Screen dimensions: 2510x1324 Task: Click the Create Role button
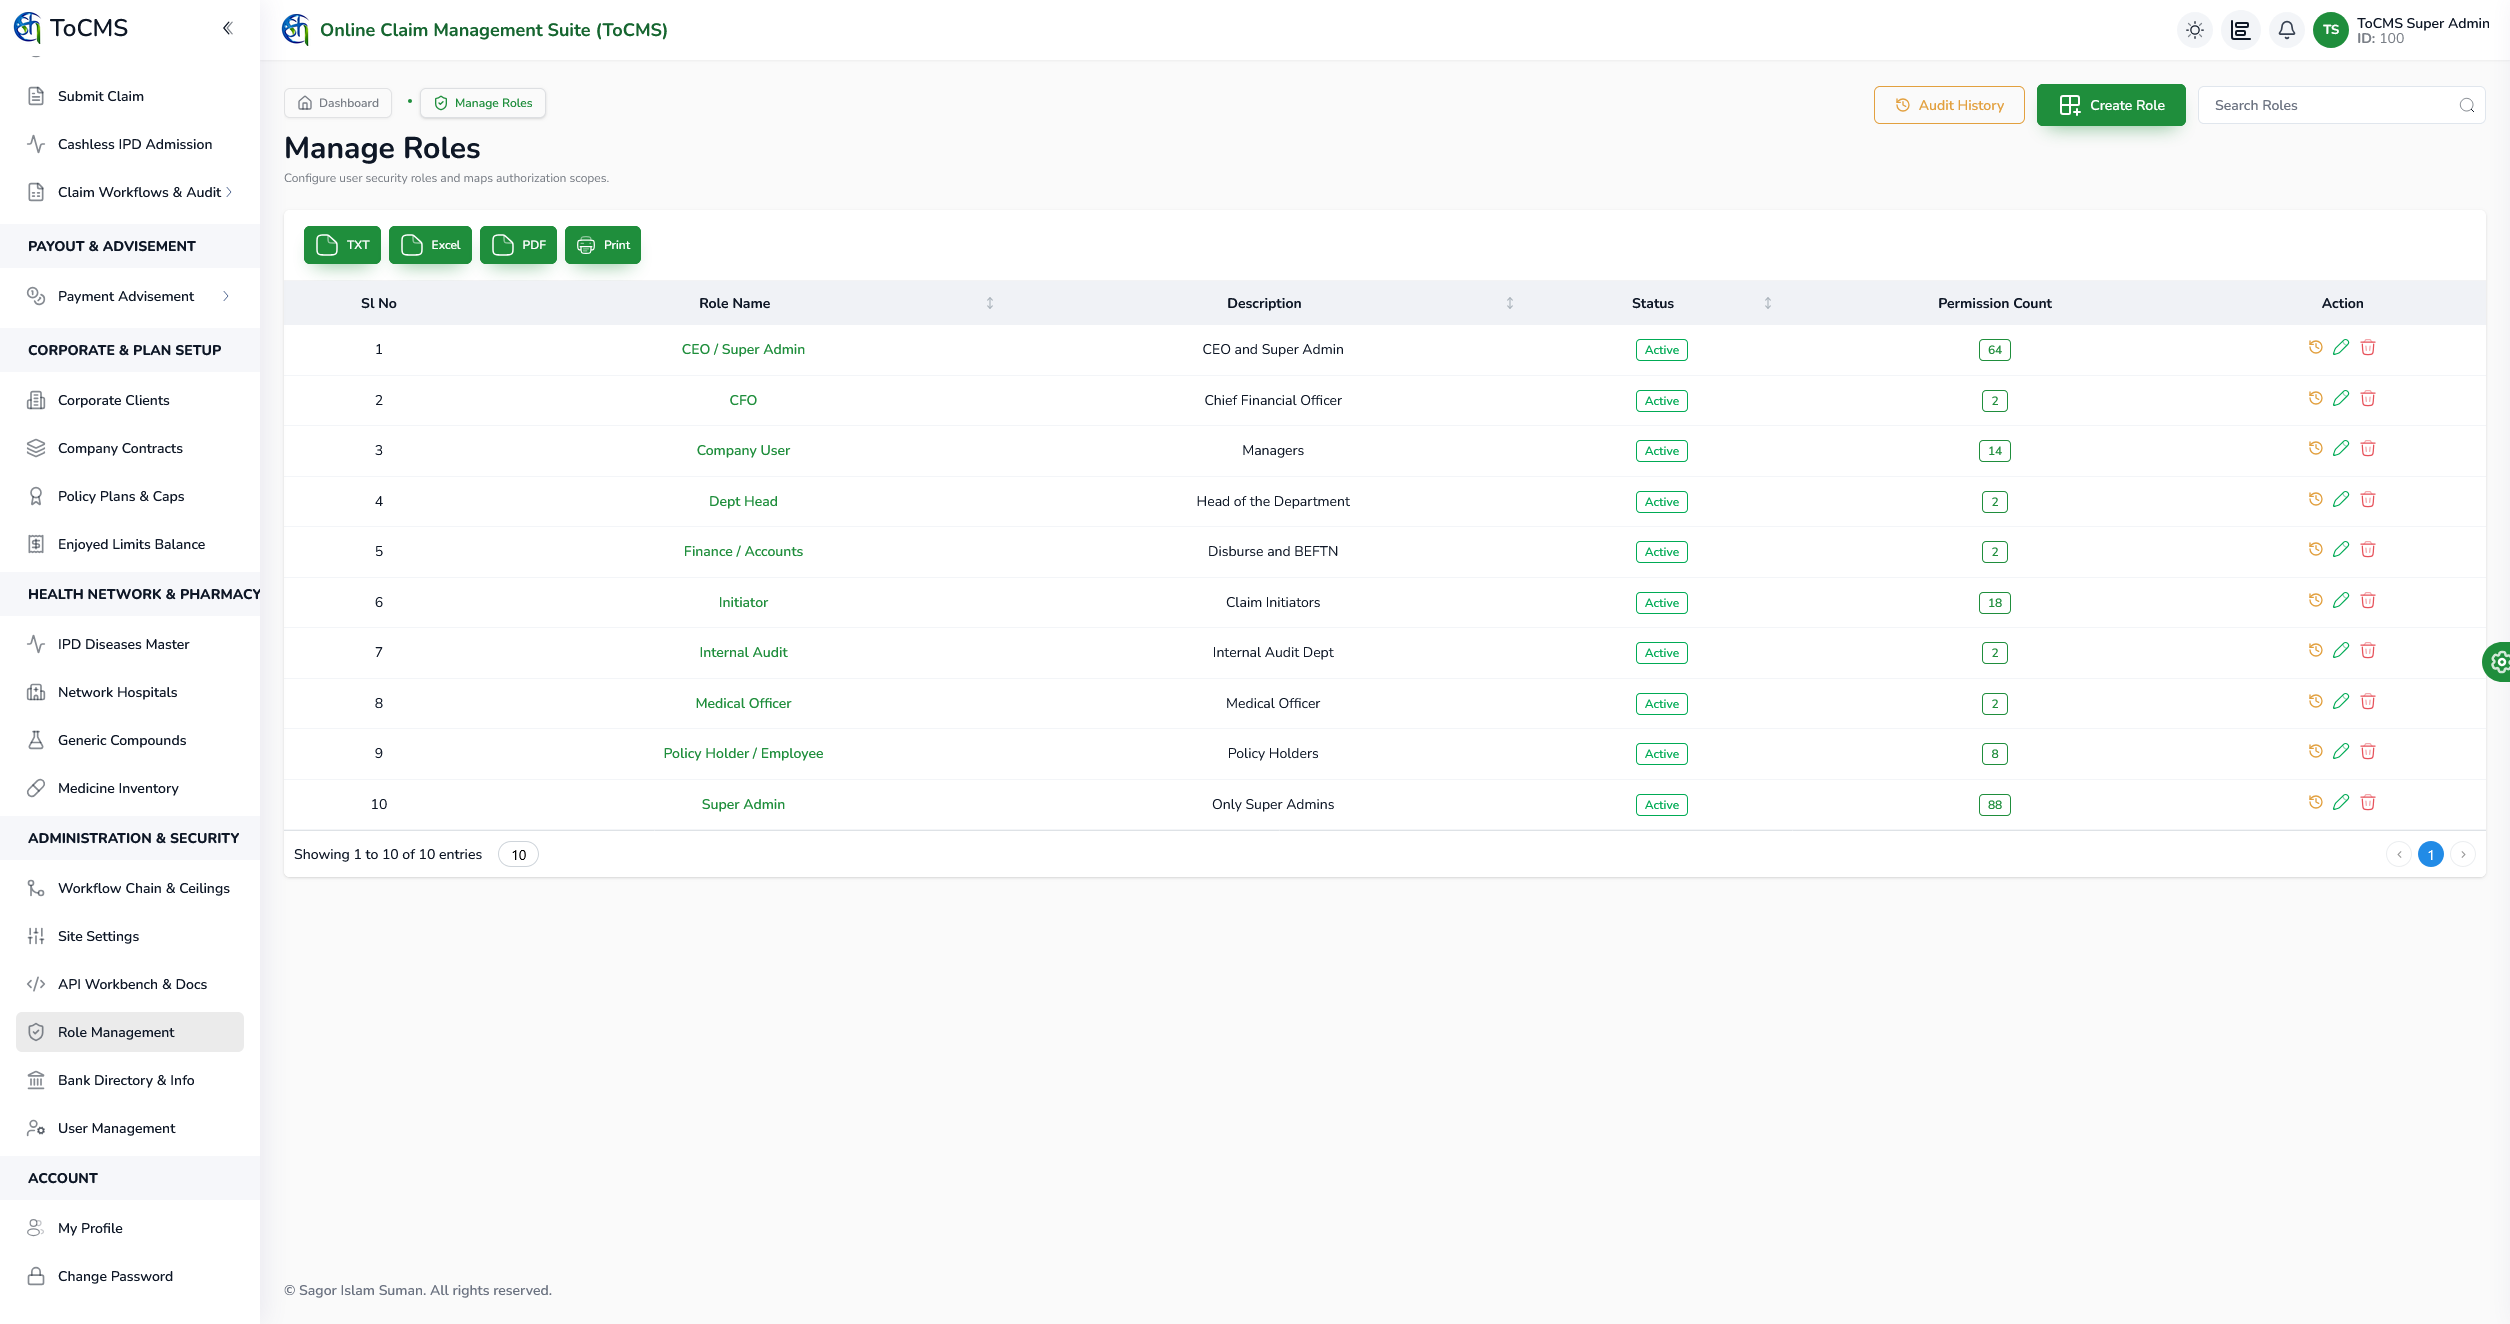2111,105
